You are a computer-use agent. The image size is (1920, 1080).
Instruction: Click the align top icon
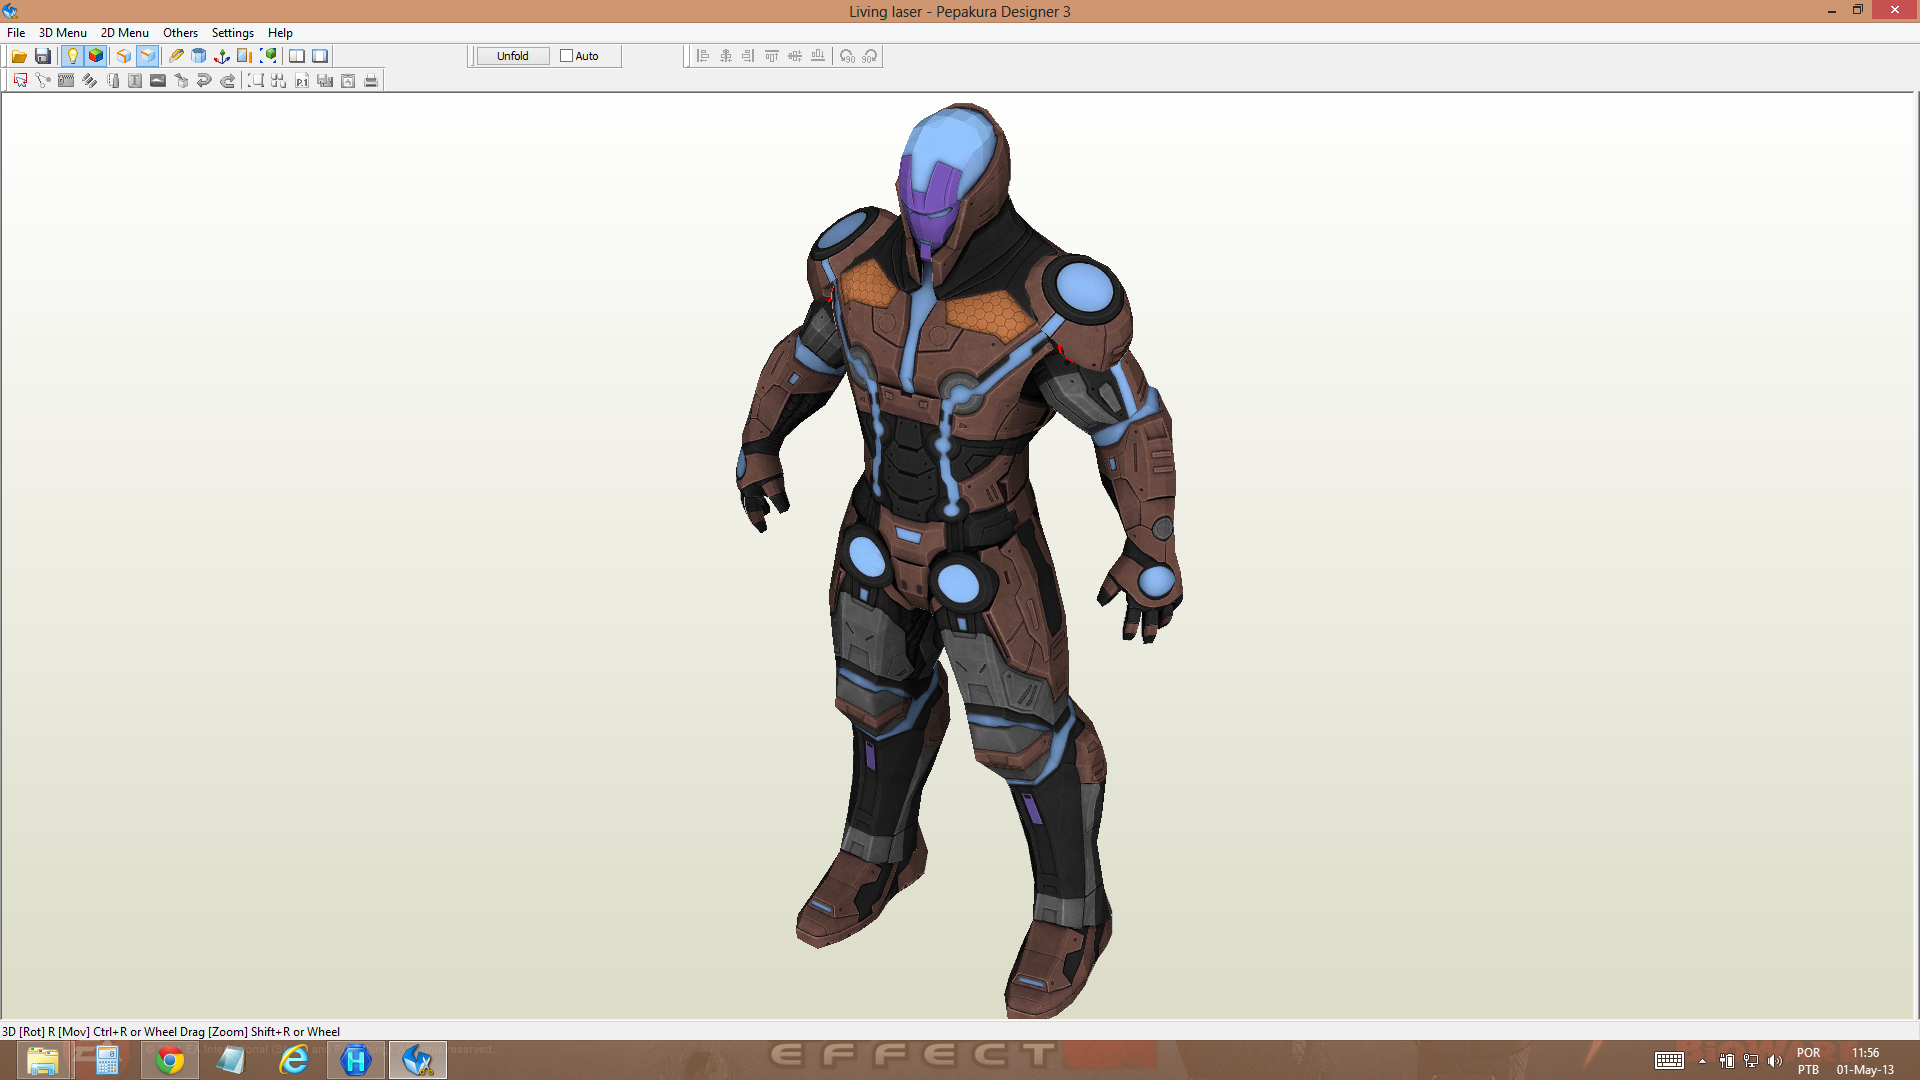pos(772,56)
